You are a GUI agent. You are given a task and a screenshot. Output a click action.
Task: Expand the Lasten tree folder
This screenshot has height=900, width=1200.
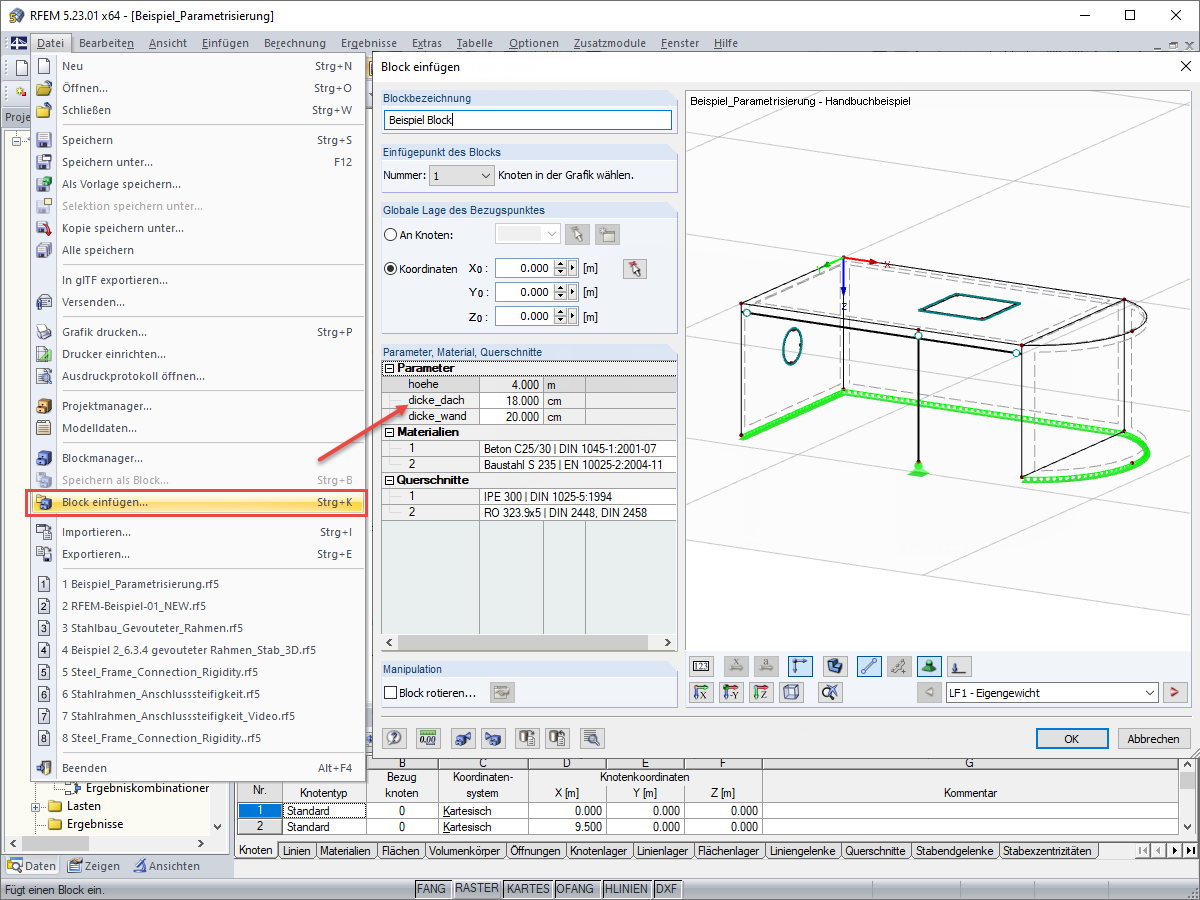[x=37, y=807]
